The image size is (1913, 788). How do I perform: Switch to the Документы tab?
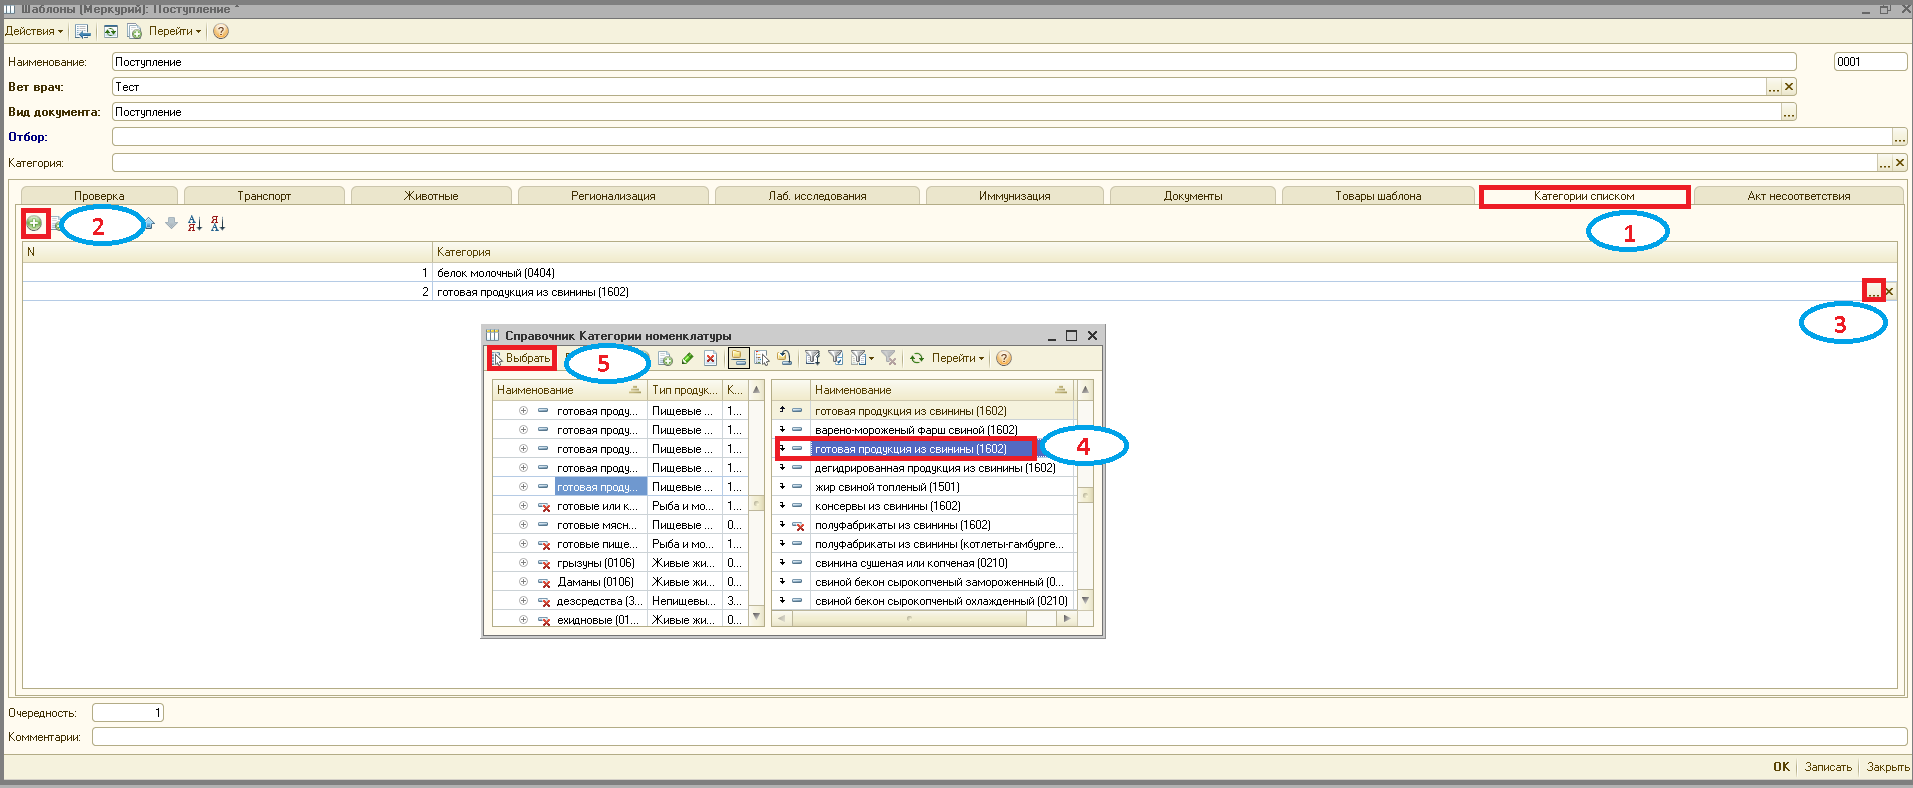pyautogui.click(x=1193, y=196)
